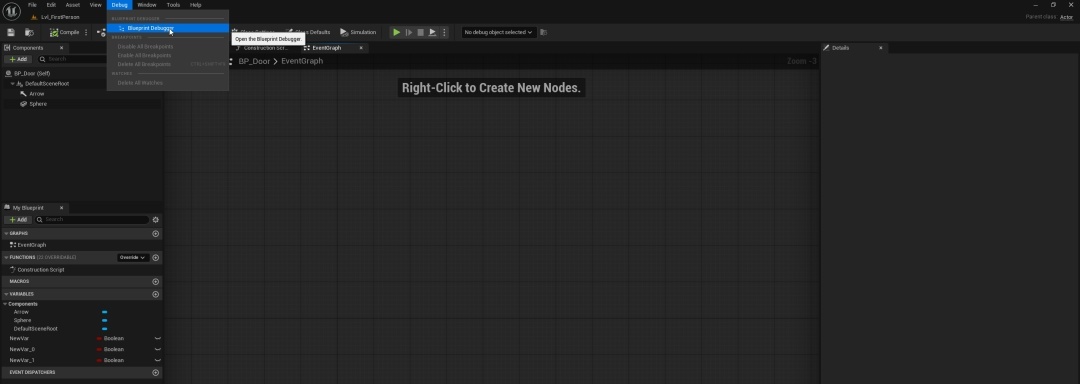Add new macro with Macros plus icon
Image resolution: width=1080 pixels, height=384 pixels.
point(156,281)
